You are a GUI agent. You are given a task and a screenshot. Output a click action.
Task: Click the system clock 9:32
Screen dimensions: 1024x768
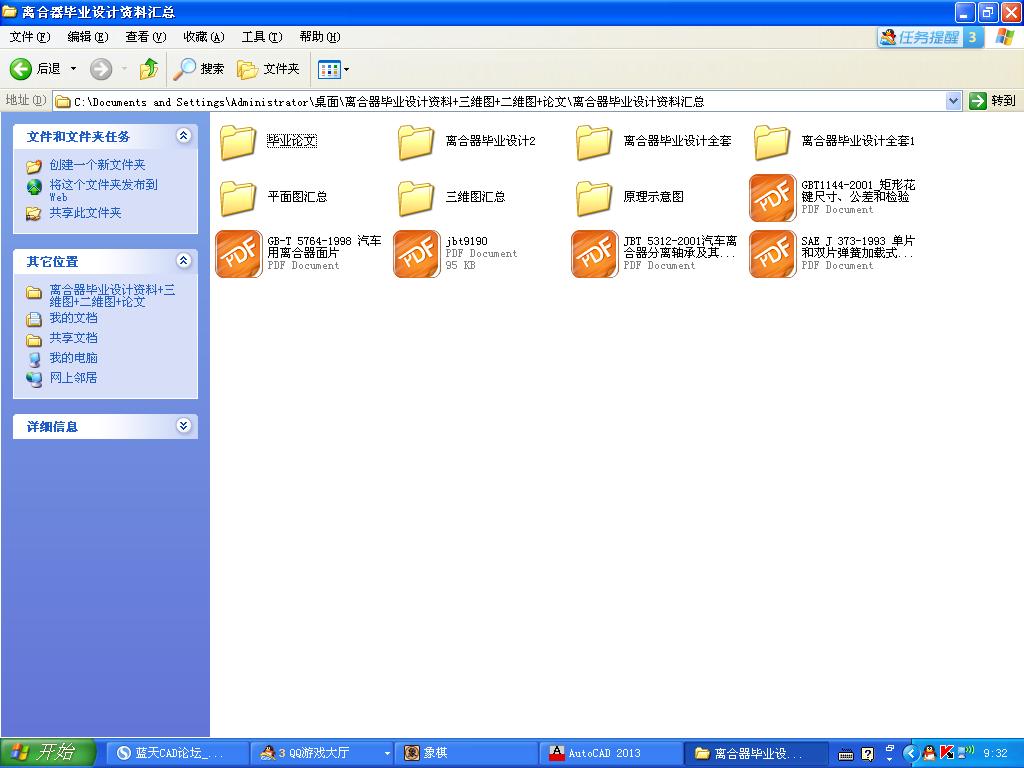pyautogui.click(x=995, y=754)
